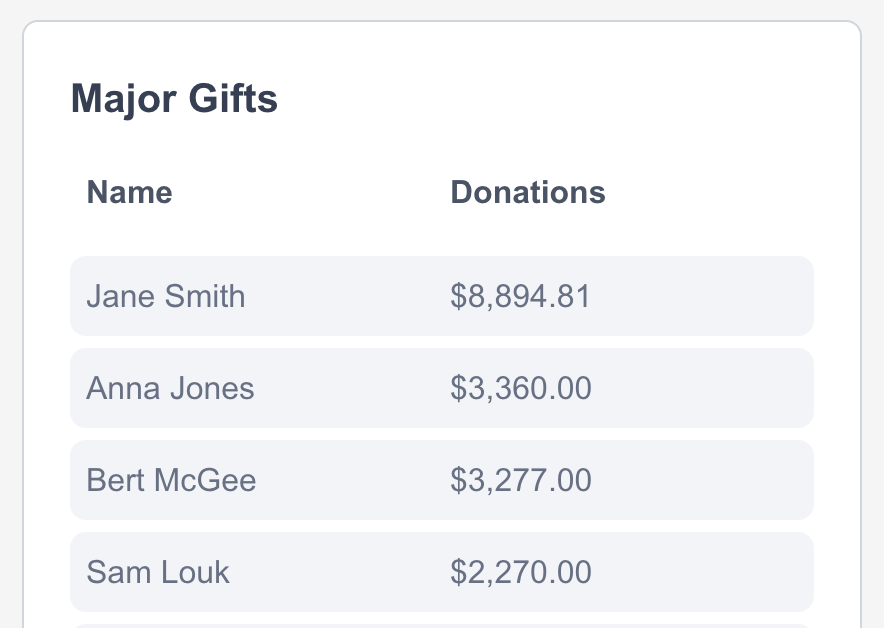Click empty row space right of $3,277.00

pos(710,480)
